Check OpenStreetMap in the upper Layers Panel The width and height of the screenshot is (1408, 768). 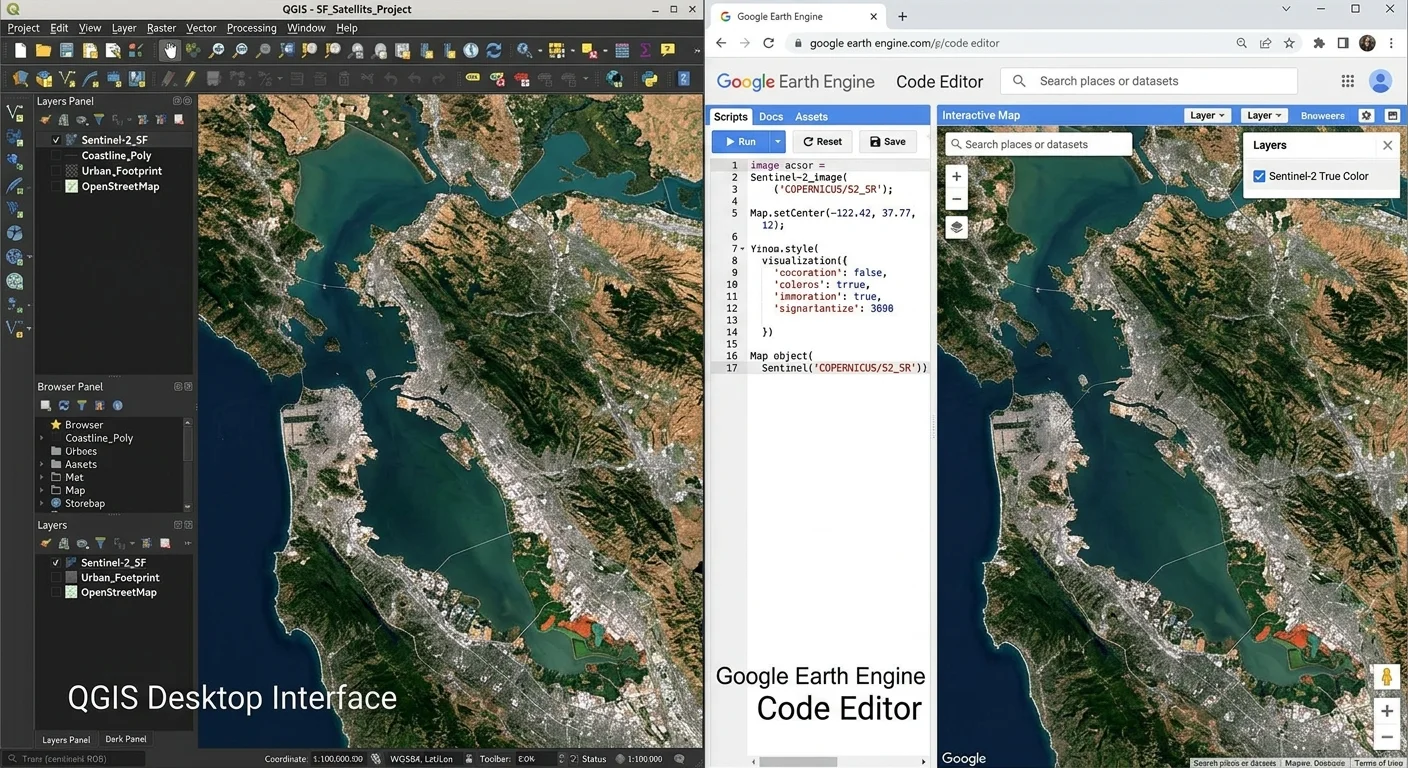point(56,186)
